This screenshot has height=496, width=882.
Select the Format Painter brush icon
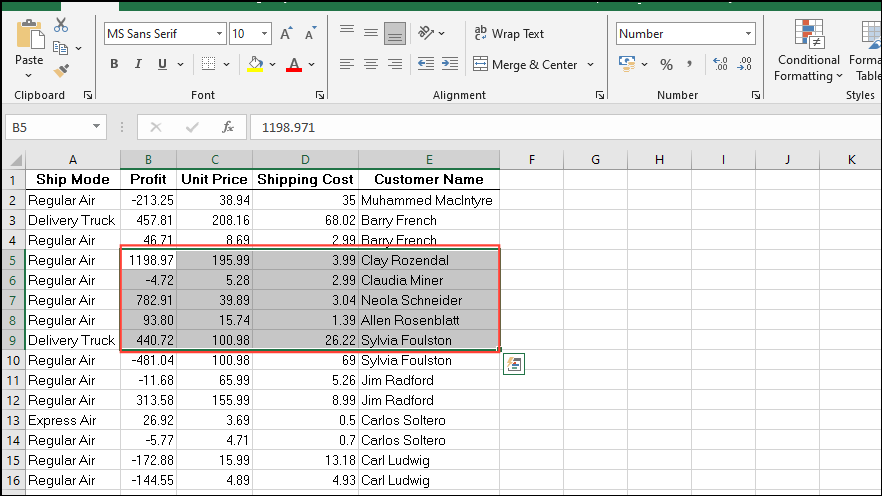61,71
